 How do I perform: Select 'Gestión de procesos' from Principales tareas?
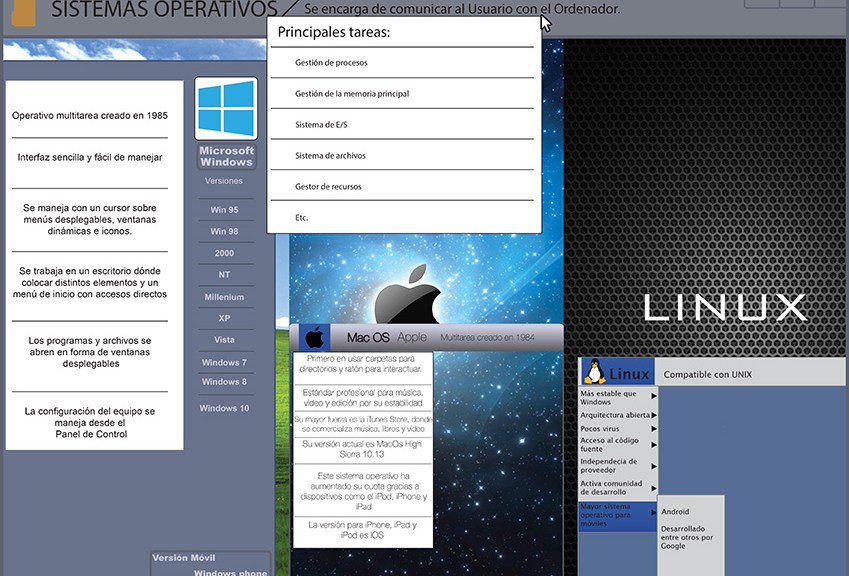click(x=331, y=62)
